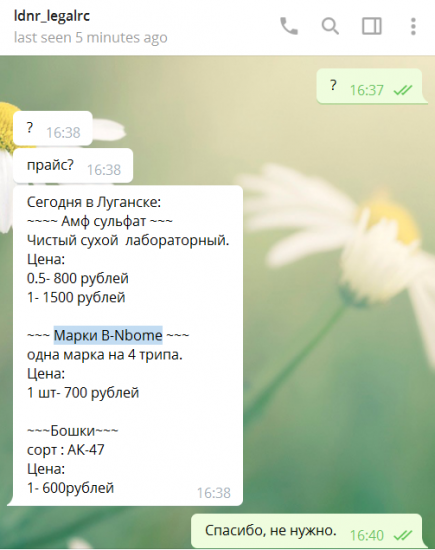Click read check marks on 16:40 message

click(402, 535)
